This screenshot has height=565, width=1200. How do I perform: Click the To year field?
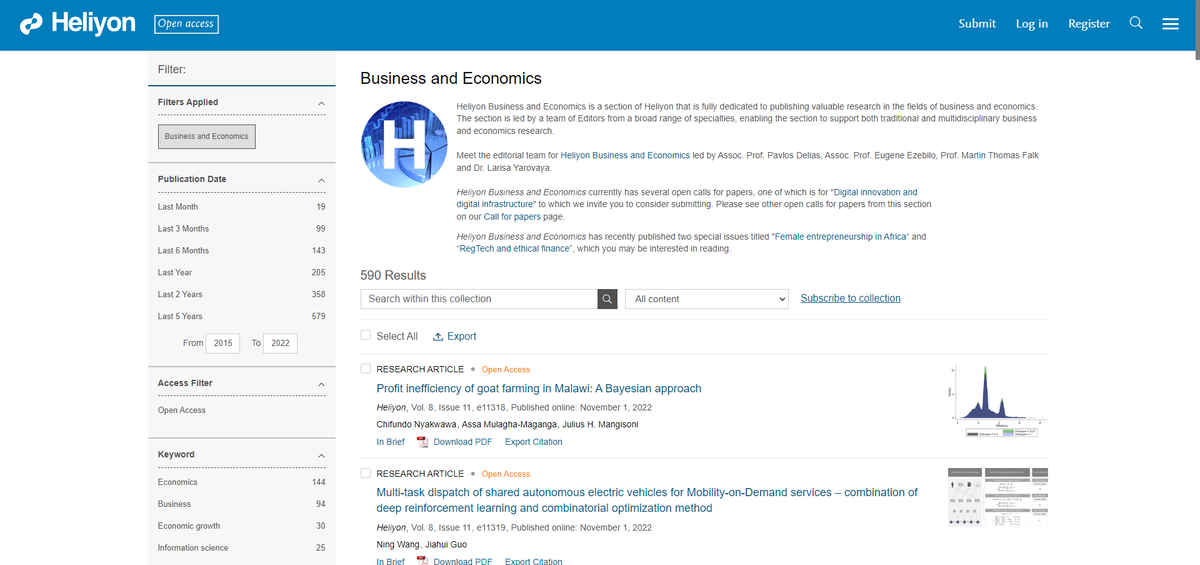(280, 343)
